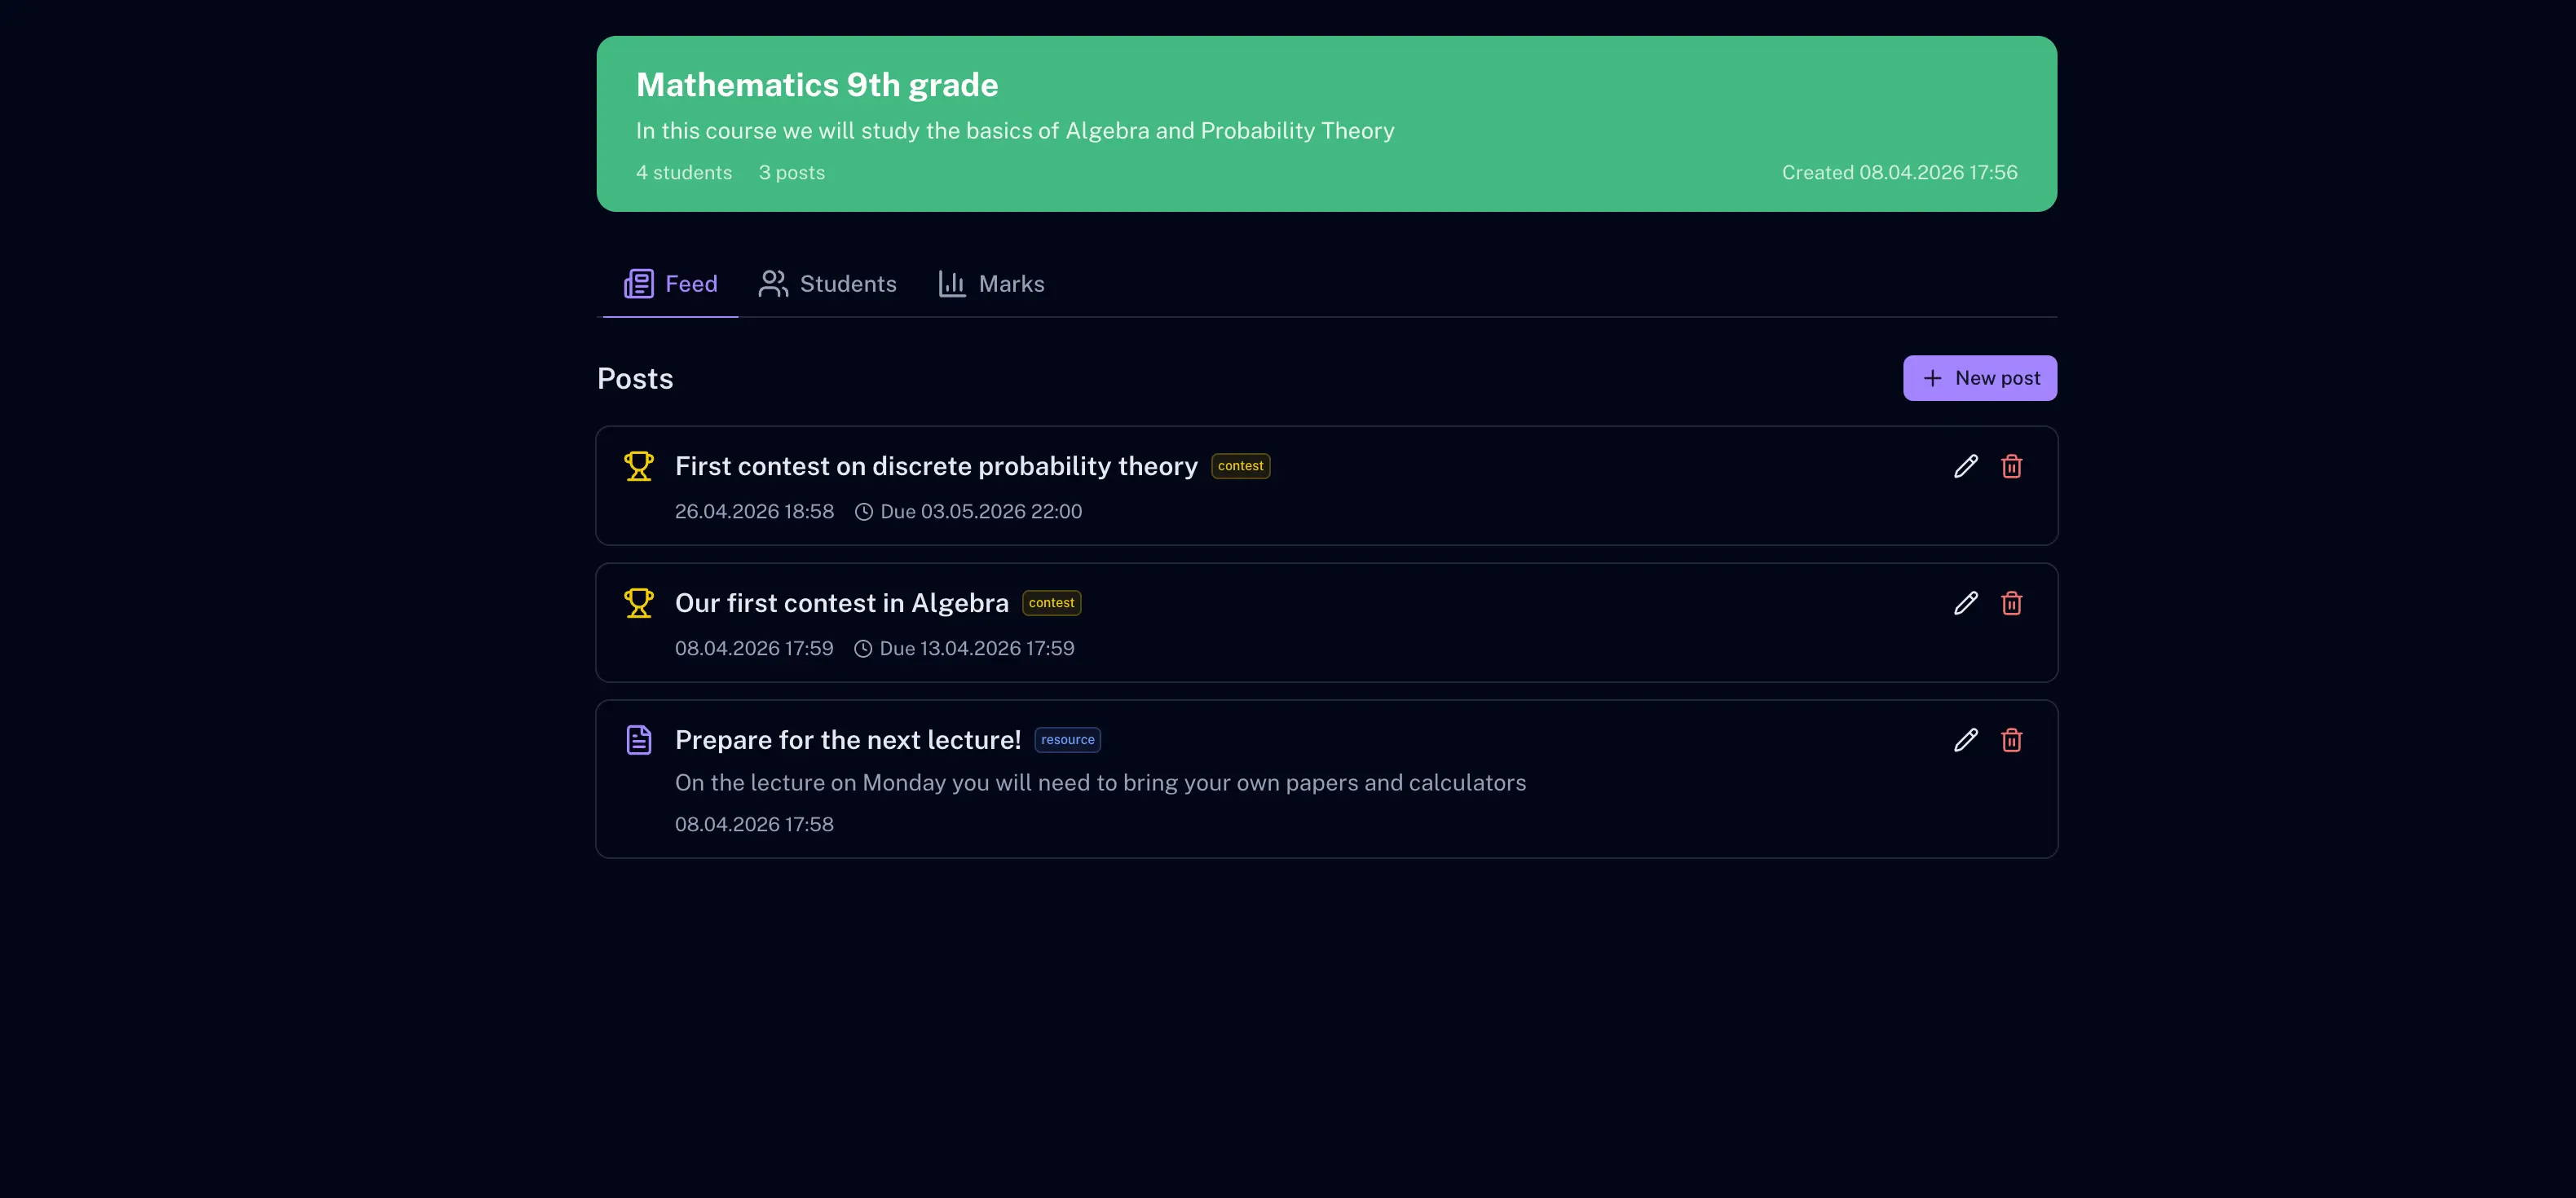Viewport: 2576px width, 1198px height.
Task: Click lecture post text about papers and calculators
Action: 1100,783
